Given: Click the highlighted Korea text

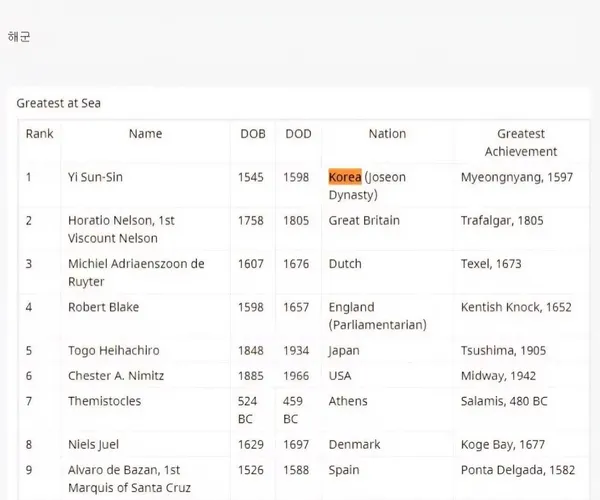Looking at the screenshot, I should pos(345,177).
